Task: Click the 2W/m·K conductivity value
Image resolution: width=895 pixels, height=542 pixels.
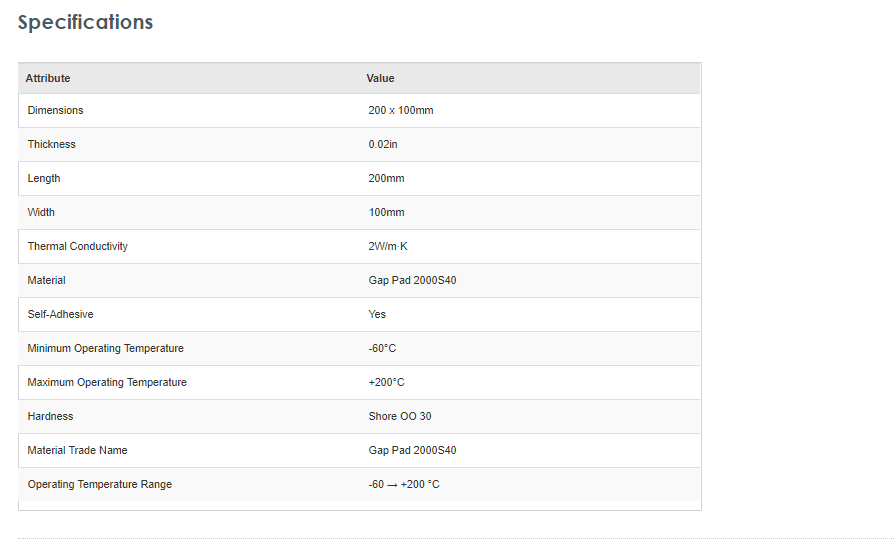Action: click(387, 246)
